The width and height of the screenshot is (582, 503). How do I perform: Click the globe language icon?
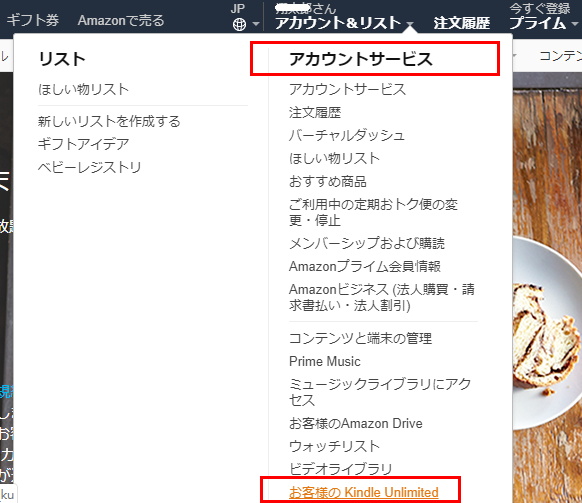tap(239, 25)
